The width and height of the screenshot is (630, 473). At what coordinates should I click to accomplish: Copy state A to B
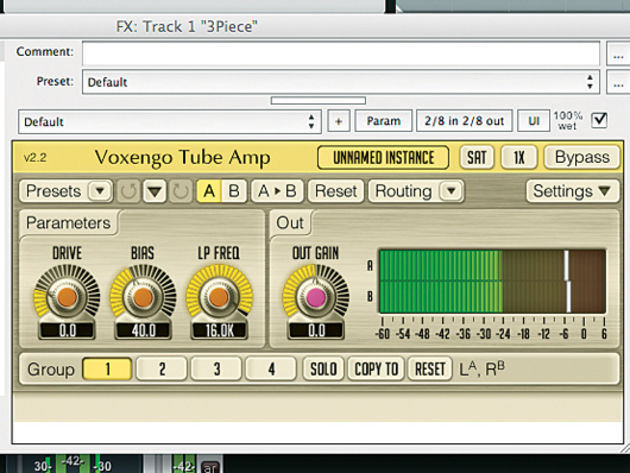277,191
